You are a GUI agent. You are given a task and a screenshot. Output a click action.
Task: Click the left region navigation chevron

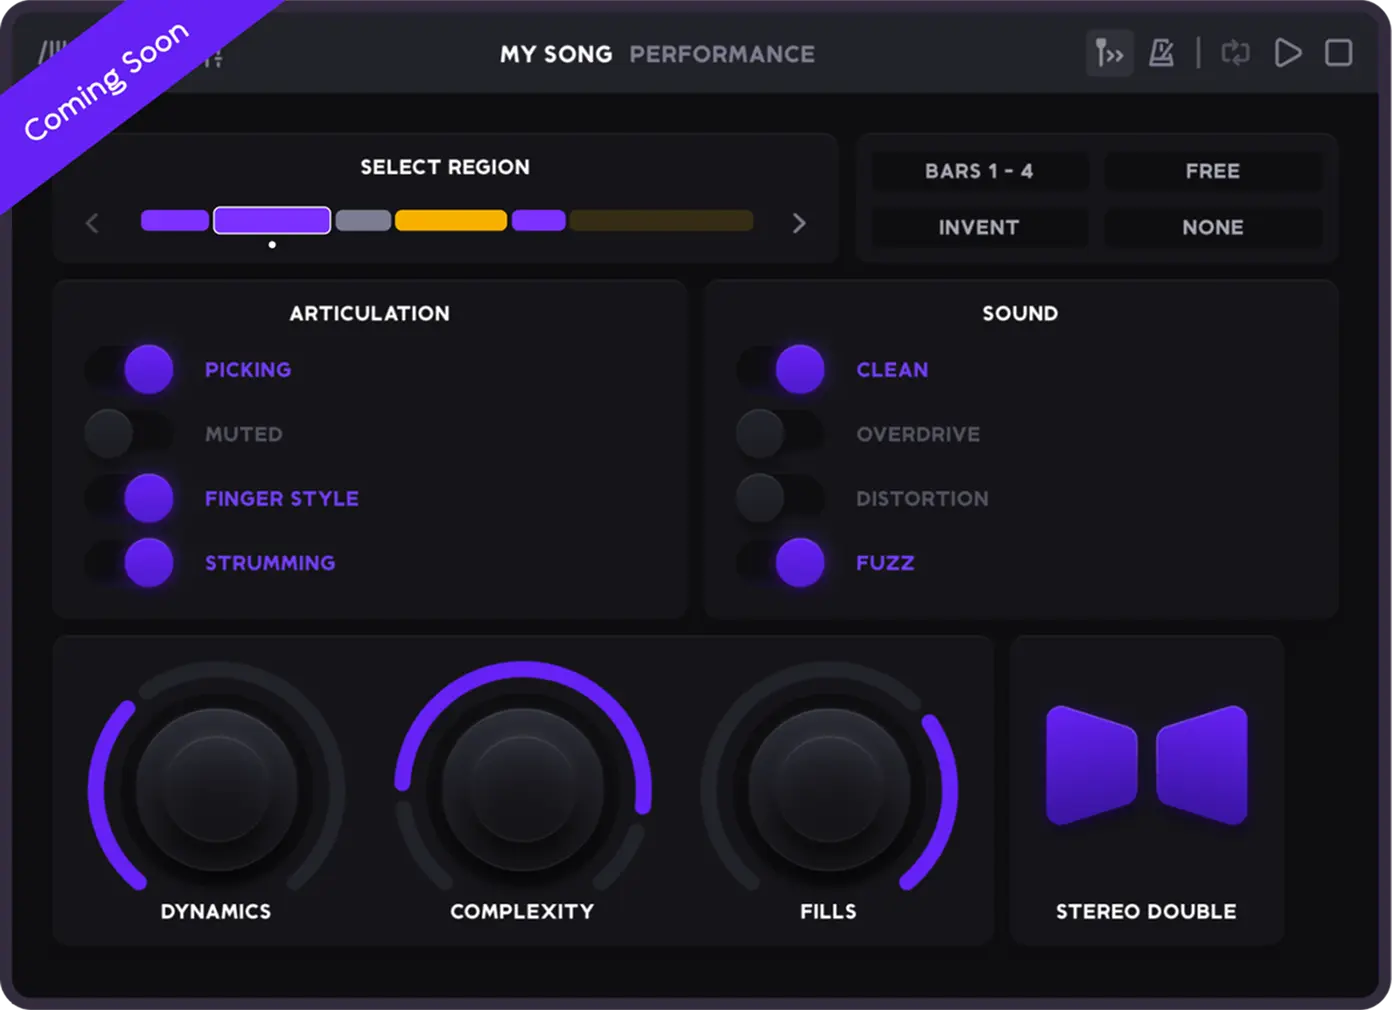coord(92,222)
